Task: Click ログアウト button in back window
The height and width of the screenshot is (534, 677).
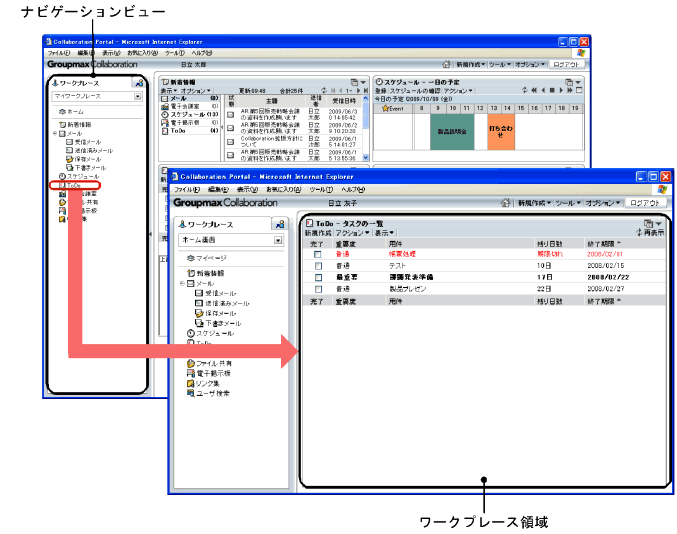Action: 566,64
